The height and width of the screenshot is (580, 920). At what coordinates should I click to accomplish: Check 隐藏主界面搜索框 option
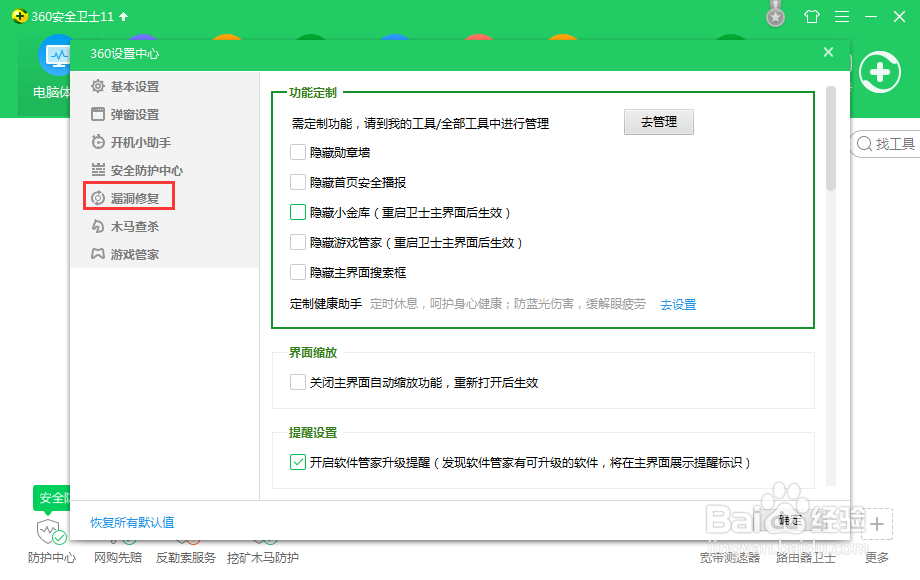297,272
